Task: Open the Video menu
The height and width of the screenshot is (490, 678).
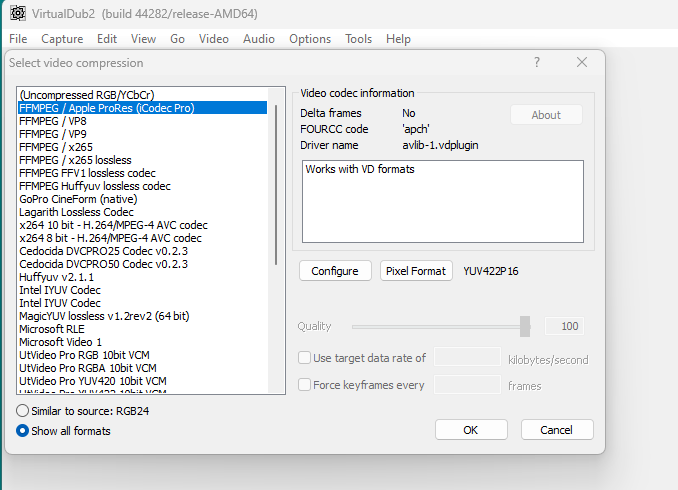Action: 213,39
